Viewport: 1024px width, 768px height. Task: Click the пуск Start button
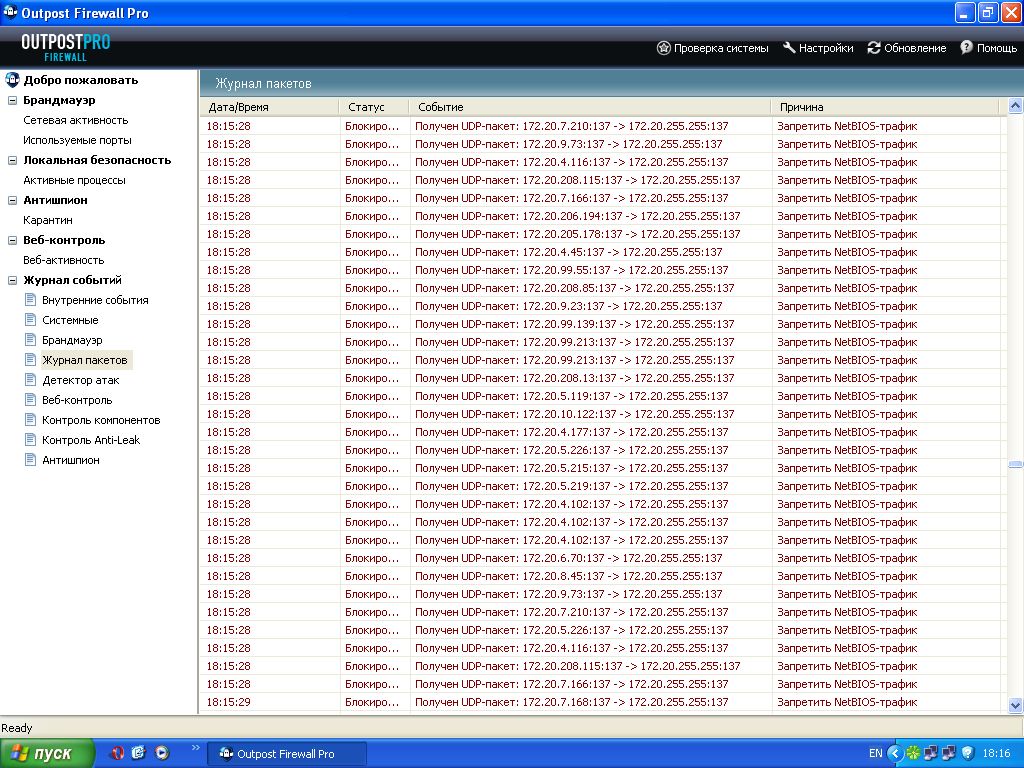coord(46,754)
